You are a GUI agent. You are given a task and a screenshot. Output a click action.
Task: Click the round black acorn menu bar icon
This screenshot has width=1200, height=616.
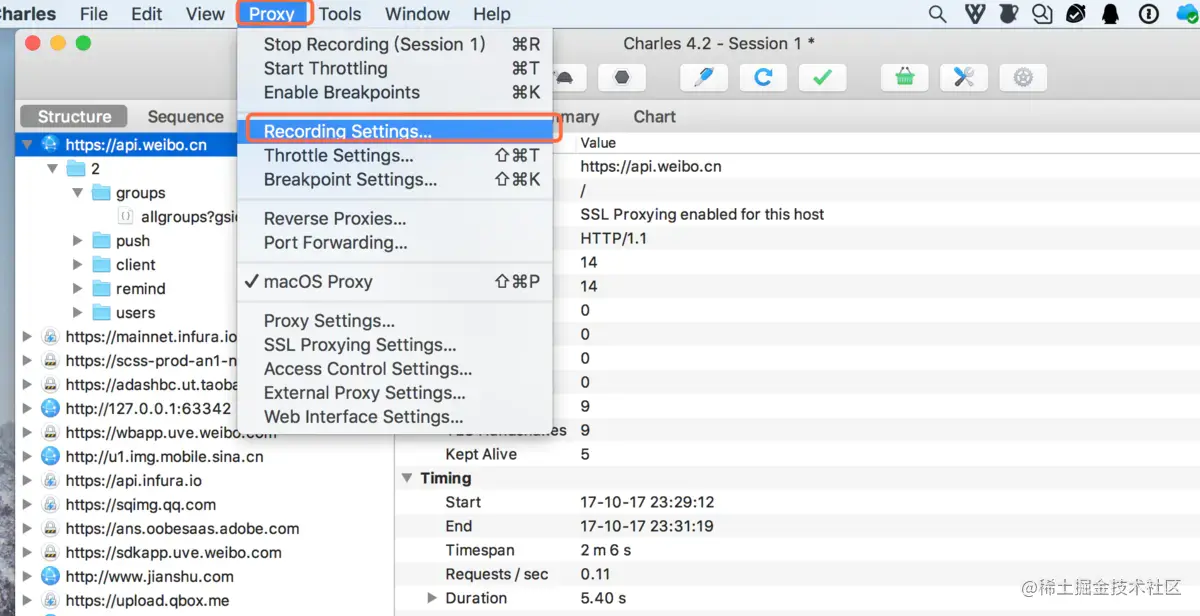tap(1077, 14)
